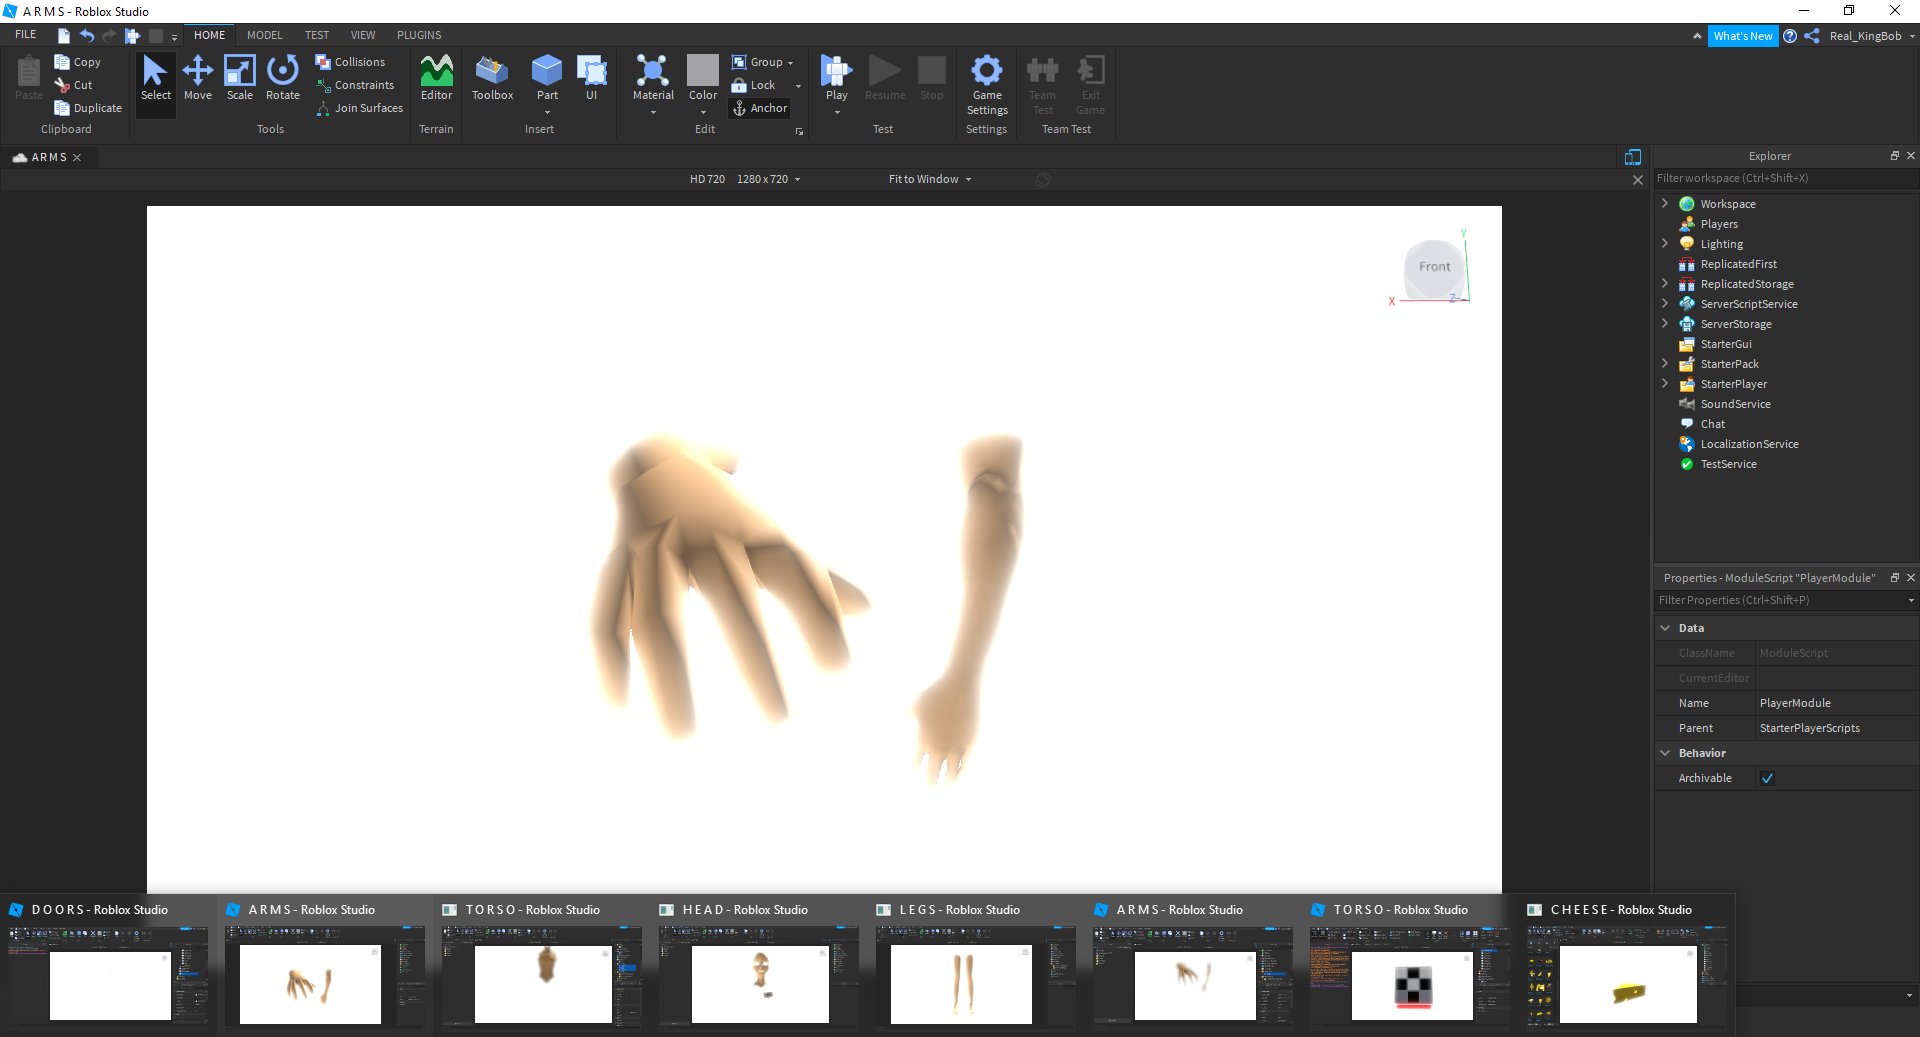Viewport: 1920px width, 1037px height.
Task: Click the Lighting bulb icon
Action: (1687, 244)
